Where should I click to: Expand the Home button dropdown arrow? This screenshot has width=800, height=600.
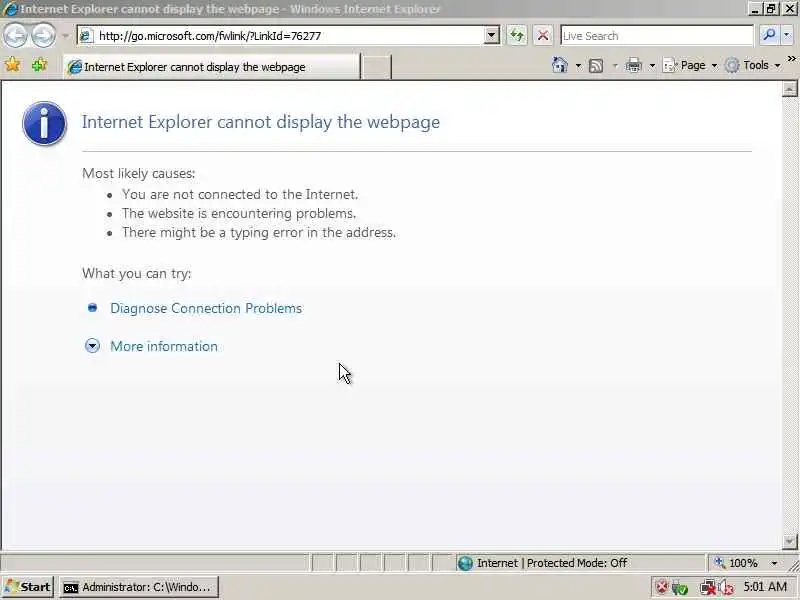pyautogui.click(x=578, y=65)
